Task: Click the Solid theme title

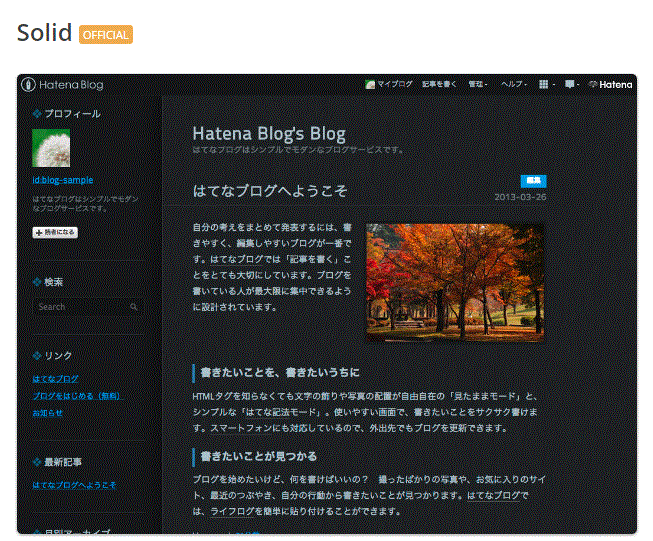Action: pyautogui.click(x=45, y=32)
